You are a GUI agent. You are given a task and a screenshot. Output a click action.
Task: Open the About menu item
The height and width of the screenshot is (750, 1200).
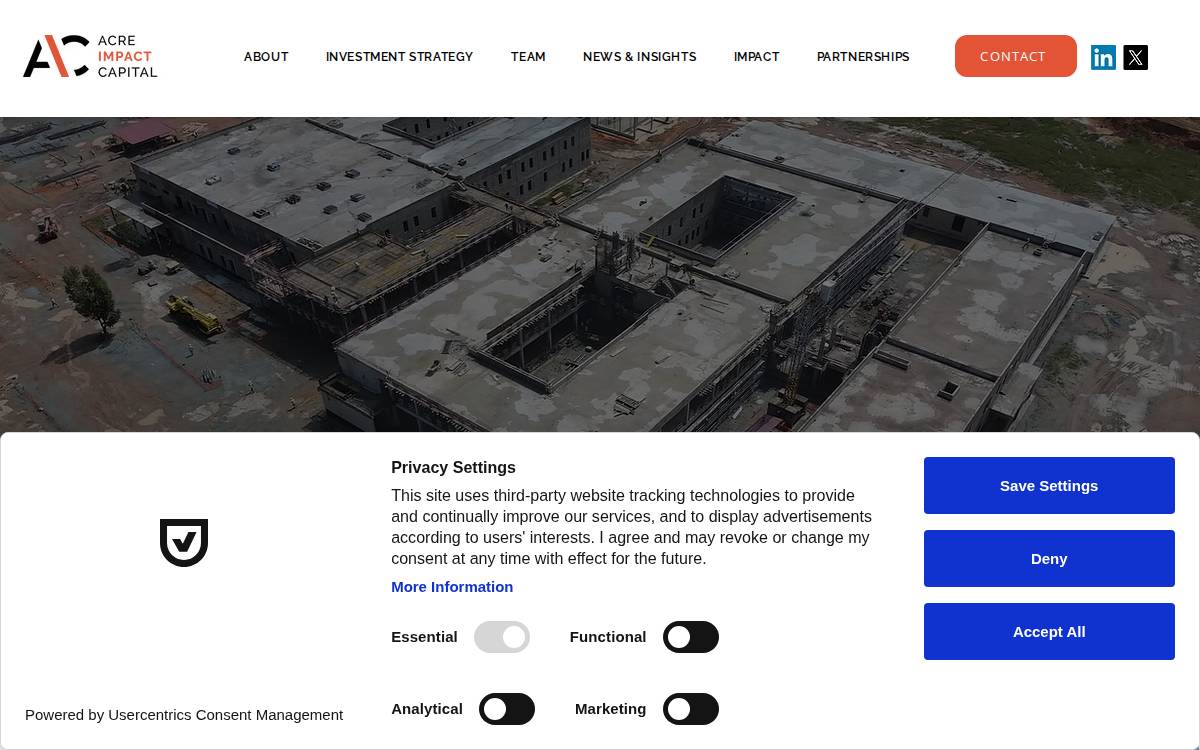[x=266, y=57]
